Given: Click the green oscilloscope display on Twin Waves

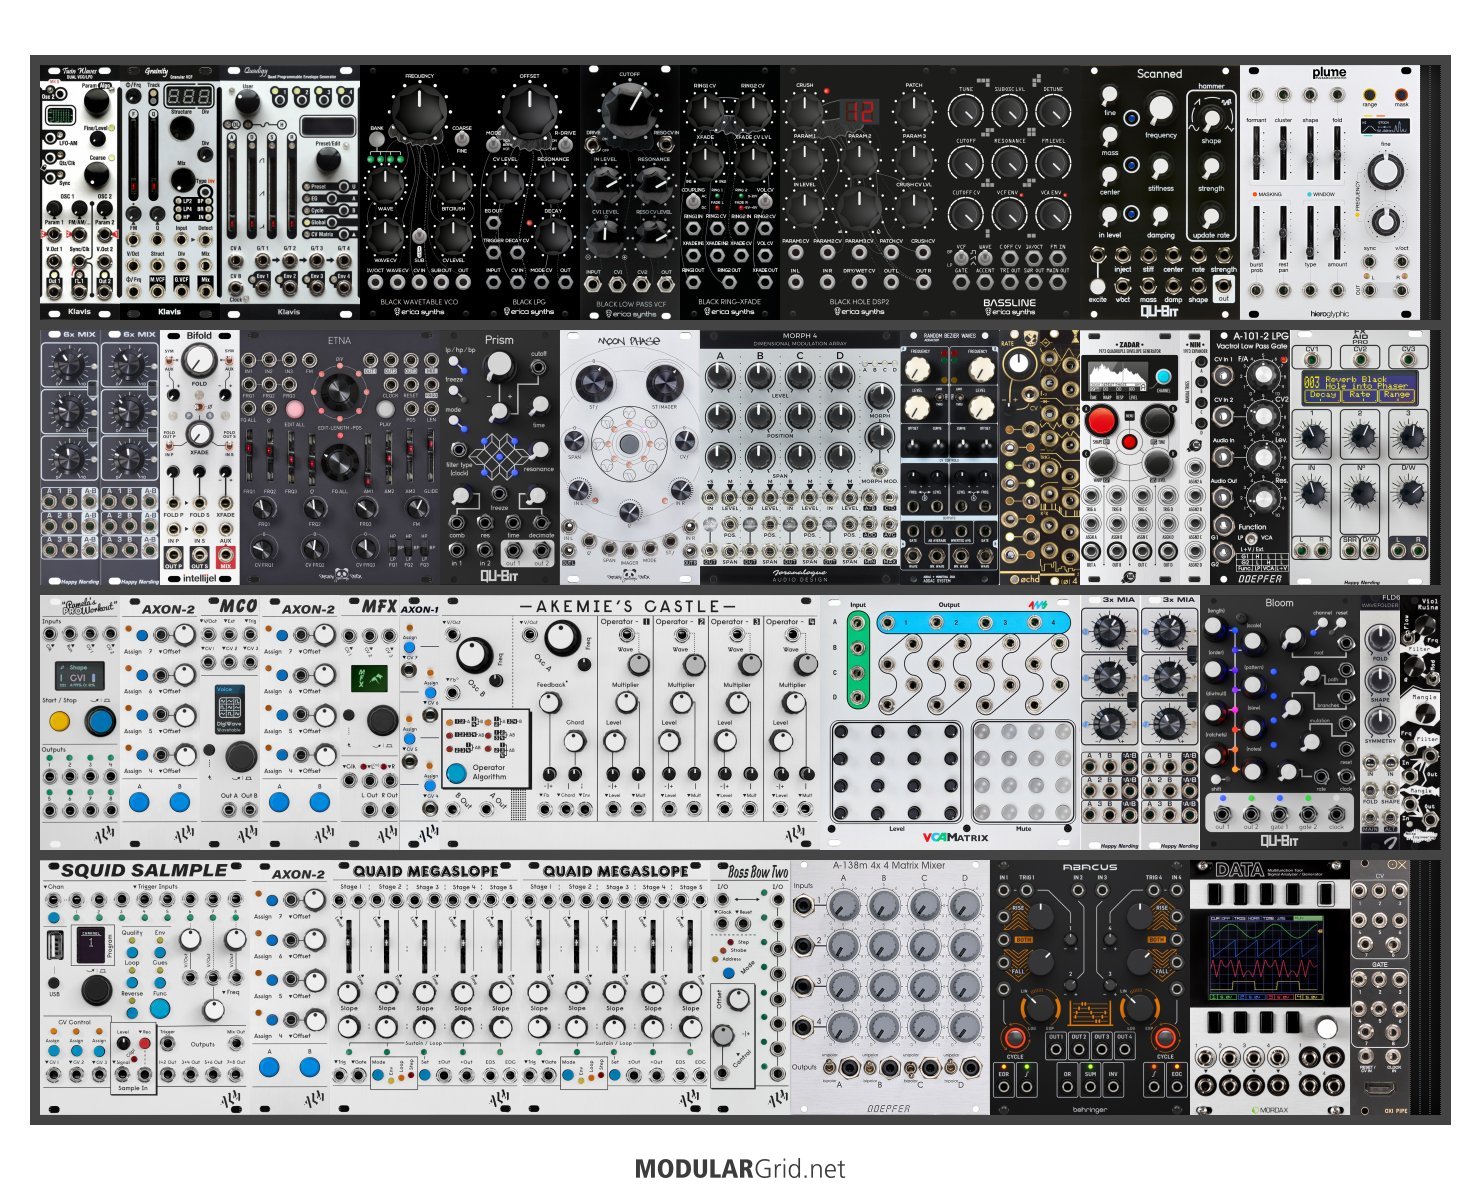Looking at the screenshot, I should coord(60,116).
